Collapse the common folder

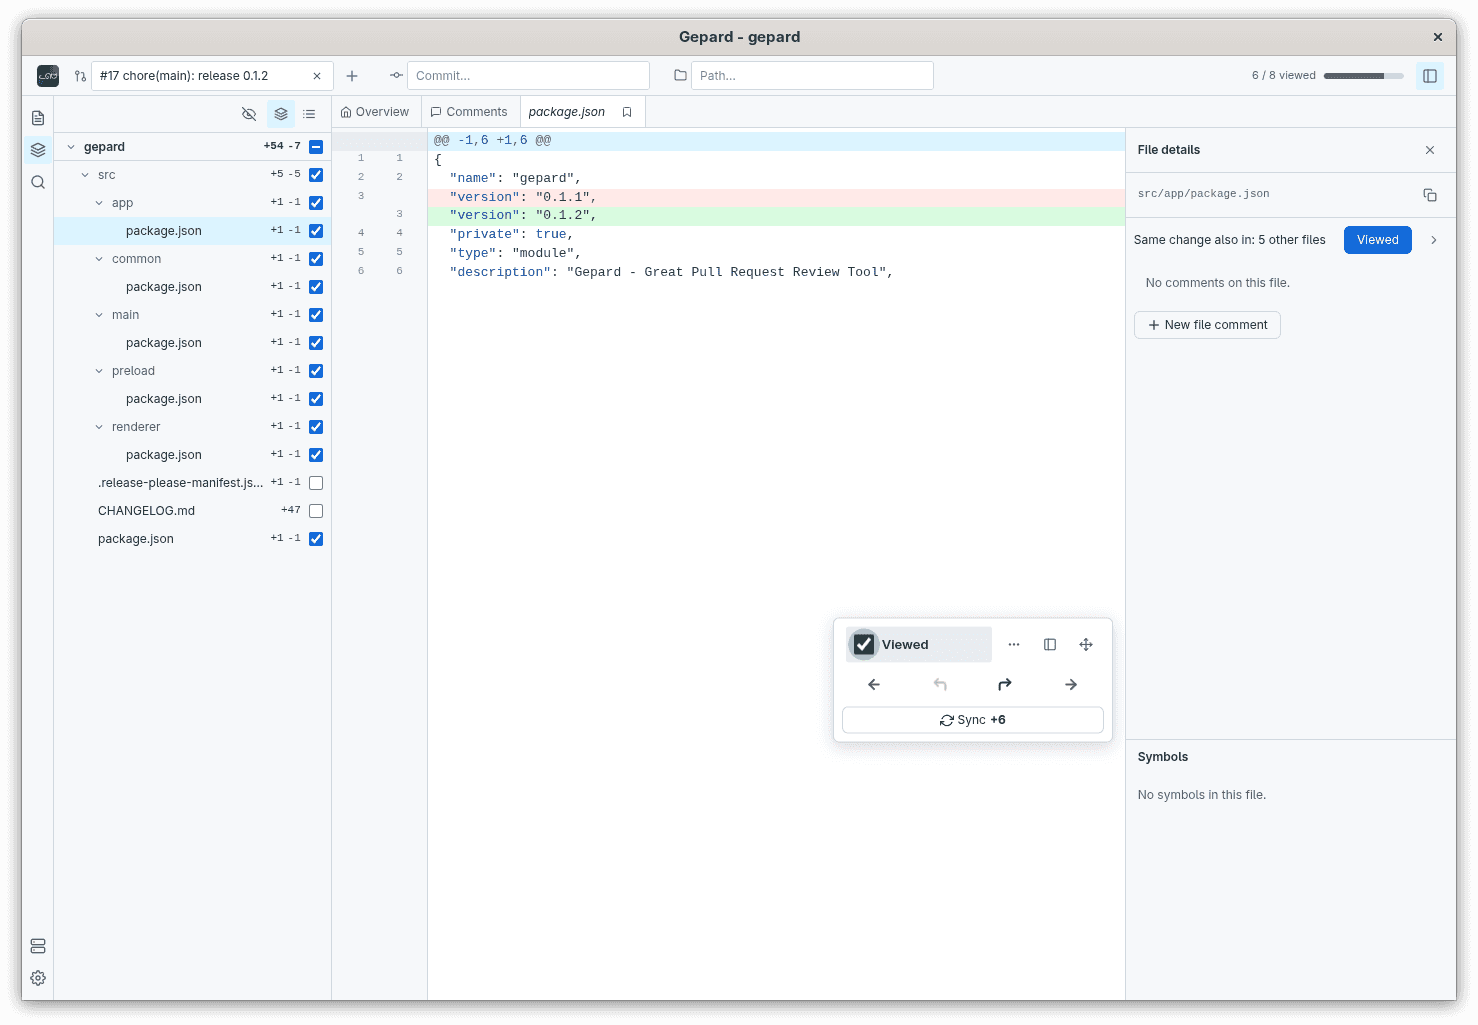click(99, 259)
